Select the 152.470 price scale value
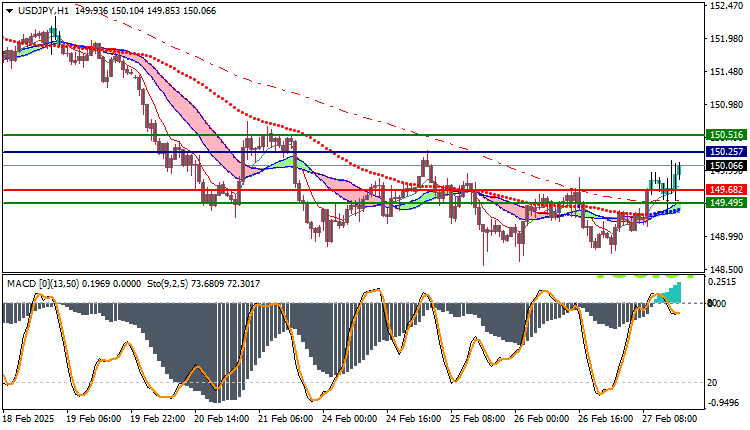The height and width of the screenshot is (430, 750). 727,6
